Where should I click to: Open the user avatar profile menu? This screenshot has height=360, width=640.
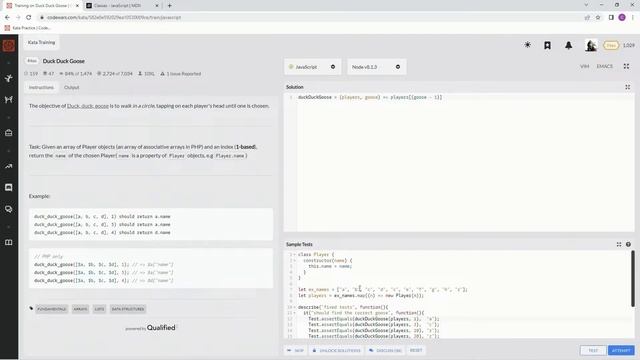[591, 45]
